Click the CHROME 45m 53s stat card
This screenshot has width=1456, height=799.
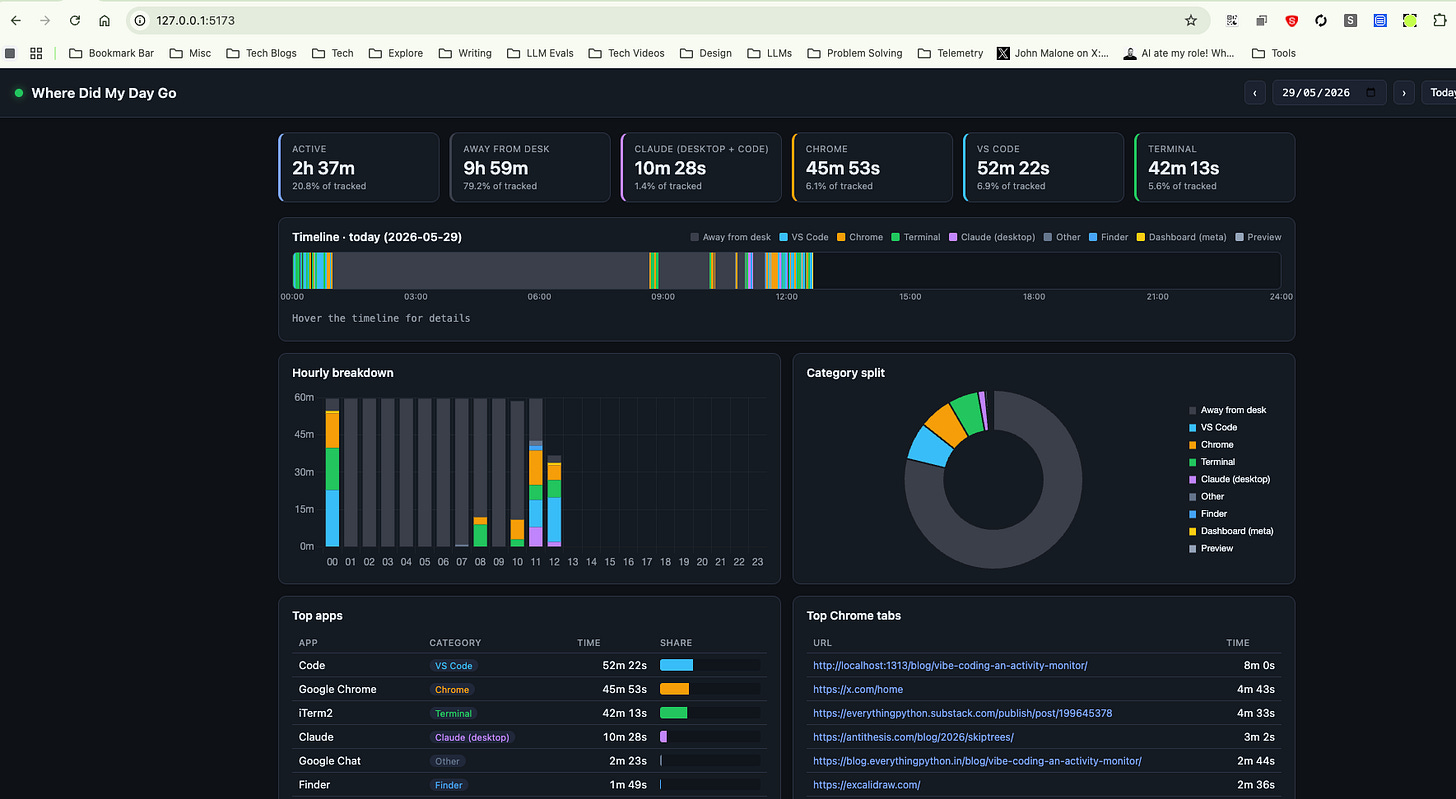click(872, 168)
